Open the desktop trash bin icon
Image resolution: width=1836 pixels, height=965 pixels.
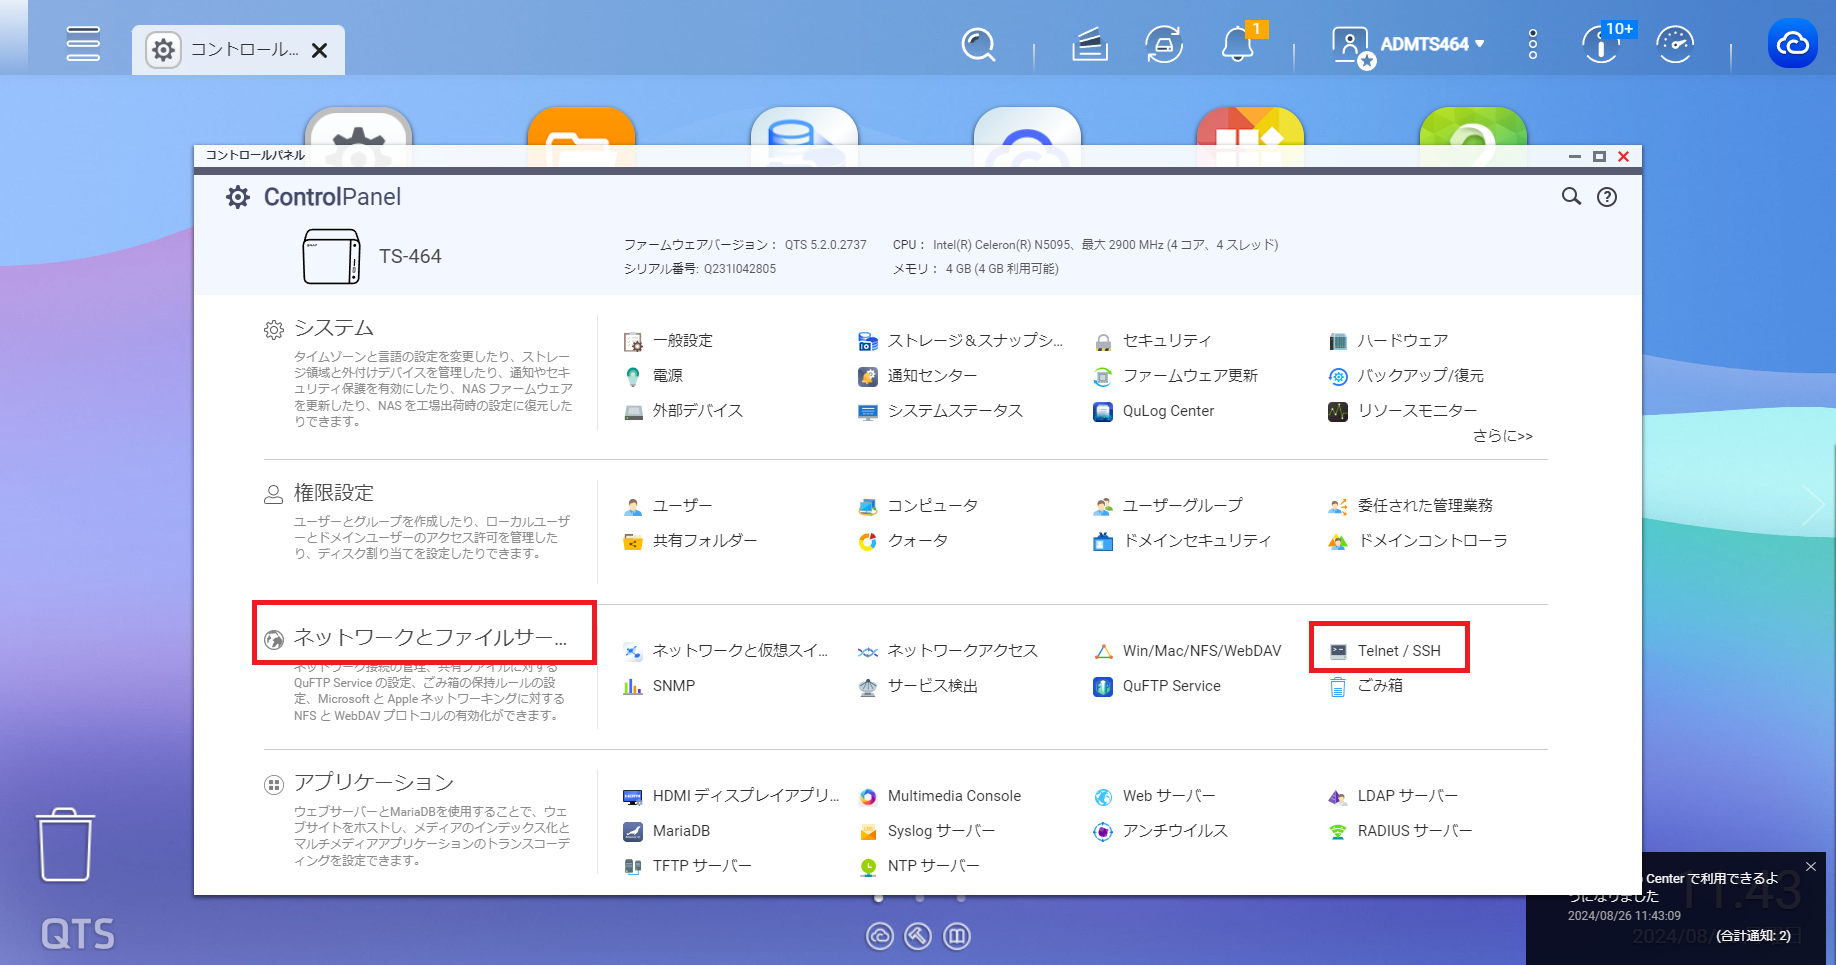pyautogui.click(x=66, y=845)
